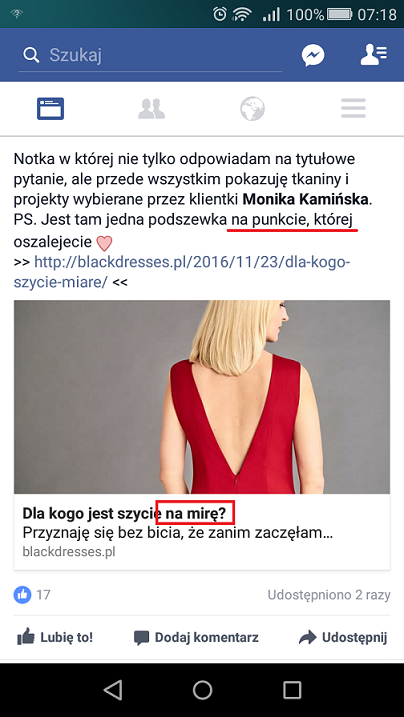Like the post with Lubię to!
This screenshot has width=404, height=717.
[x=55, y=637]
